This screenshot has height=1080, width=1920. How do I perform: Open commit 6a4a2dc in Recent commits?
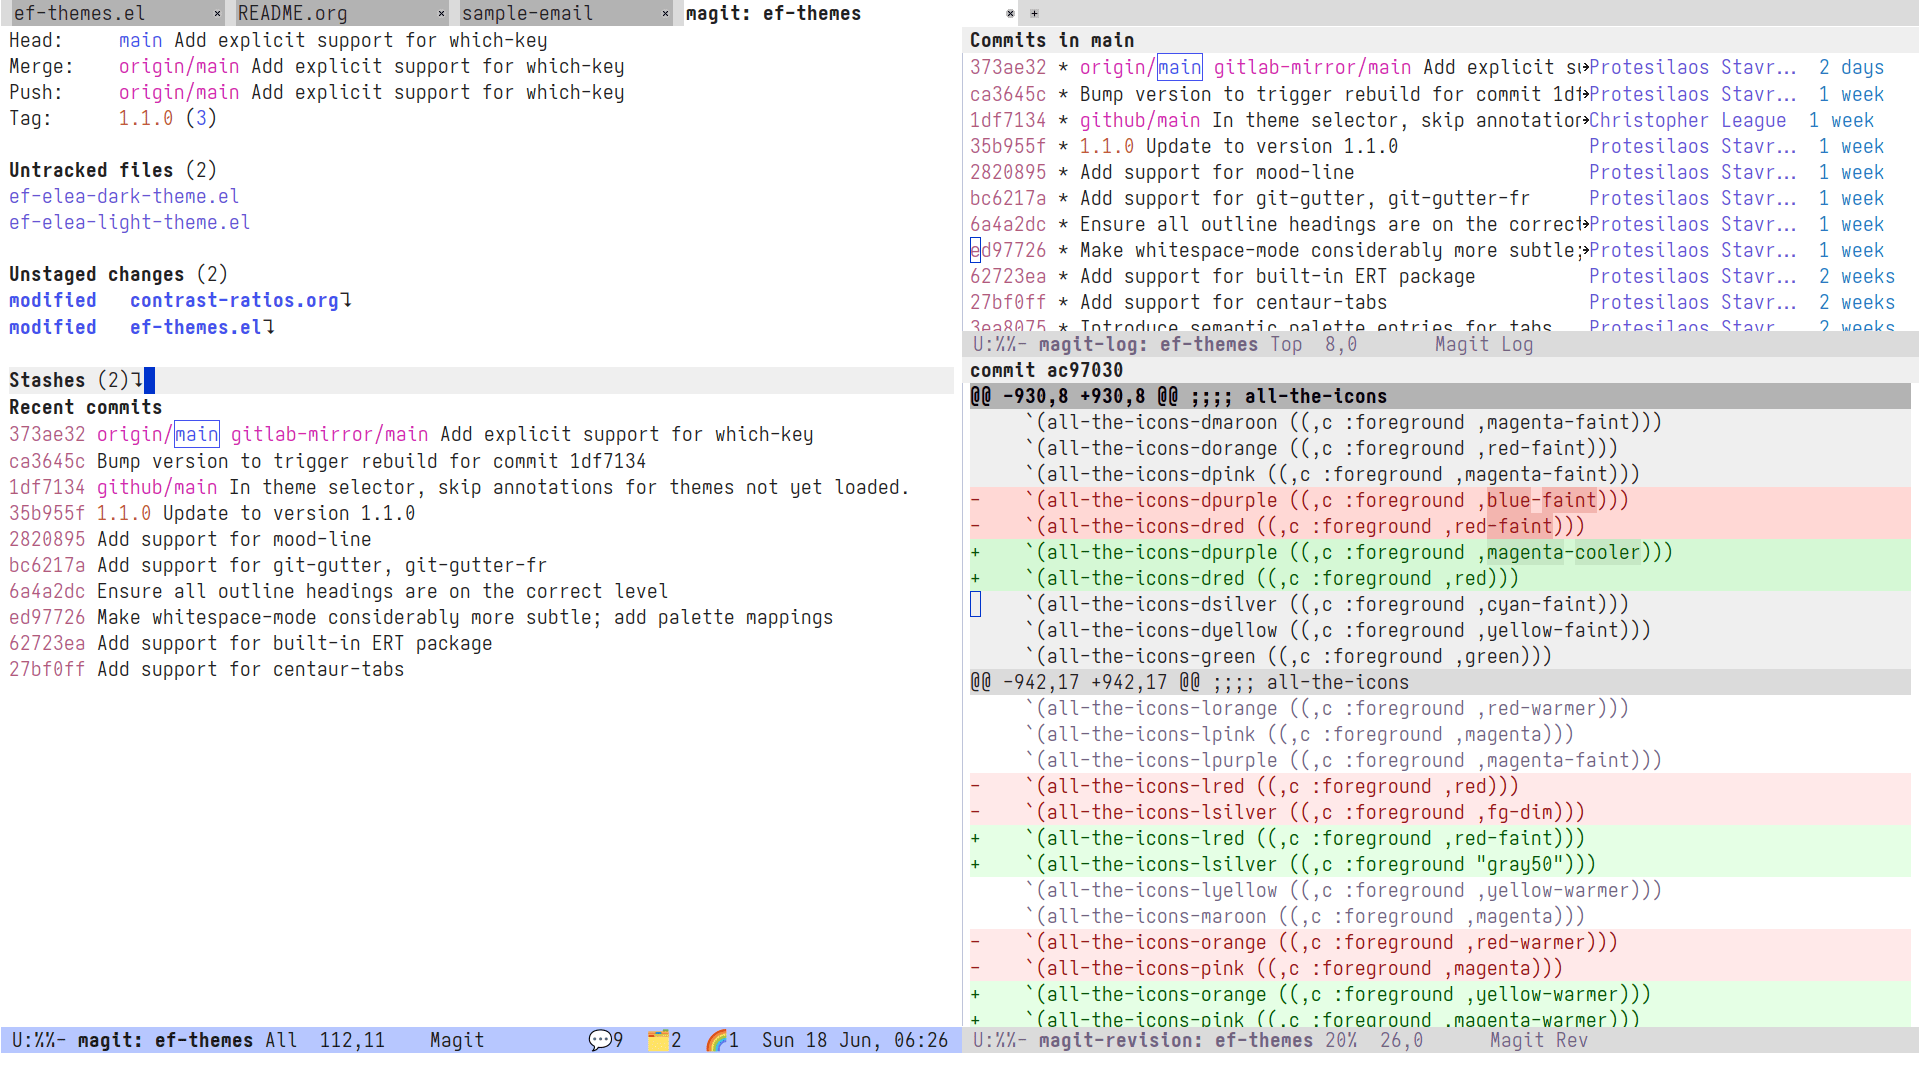[47, 591]
